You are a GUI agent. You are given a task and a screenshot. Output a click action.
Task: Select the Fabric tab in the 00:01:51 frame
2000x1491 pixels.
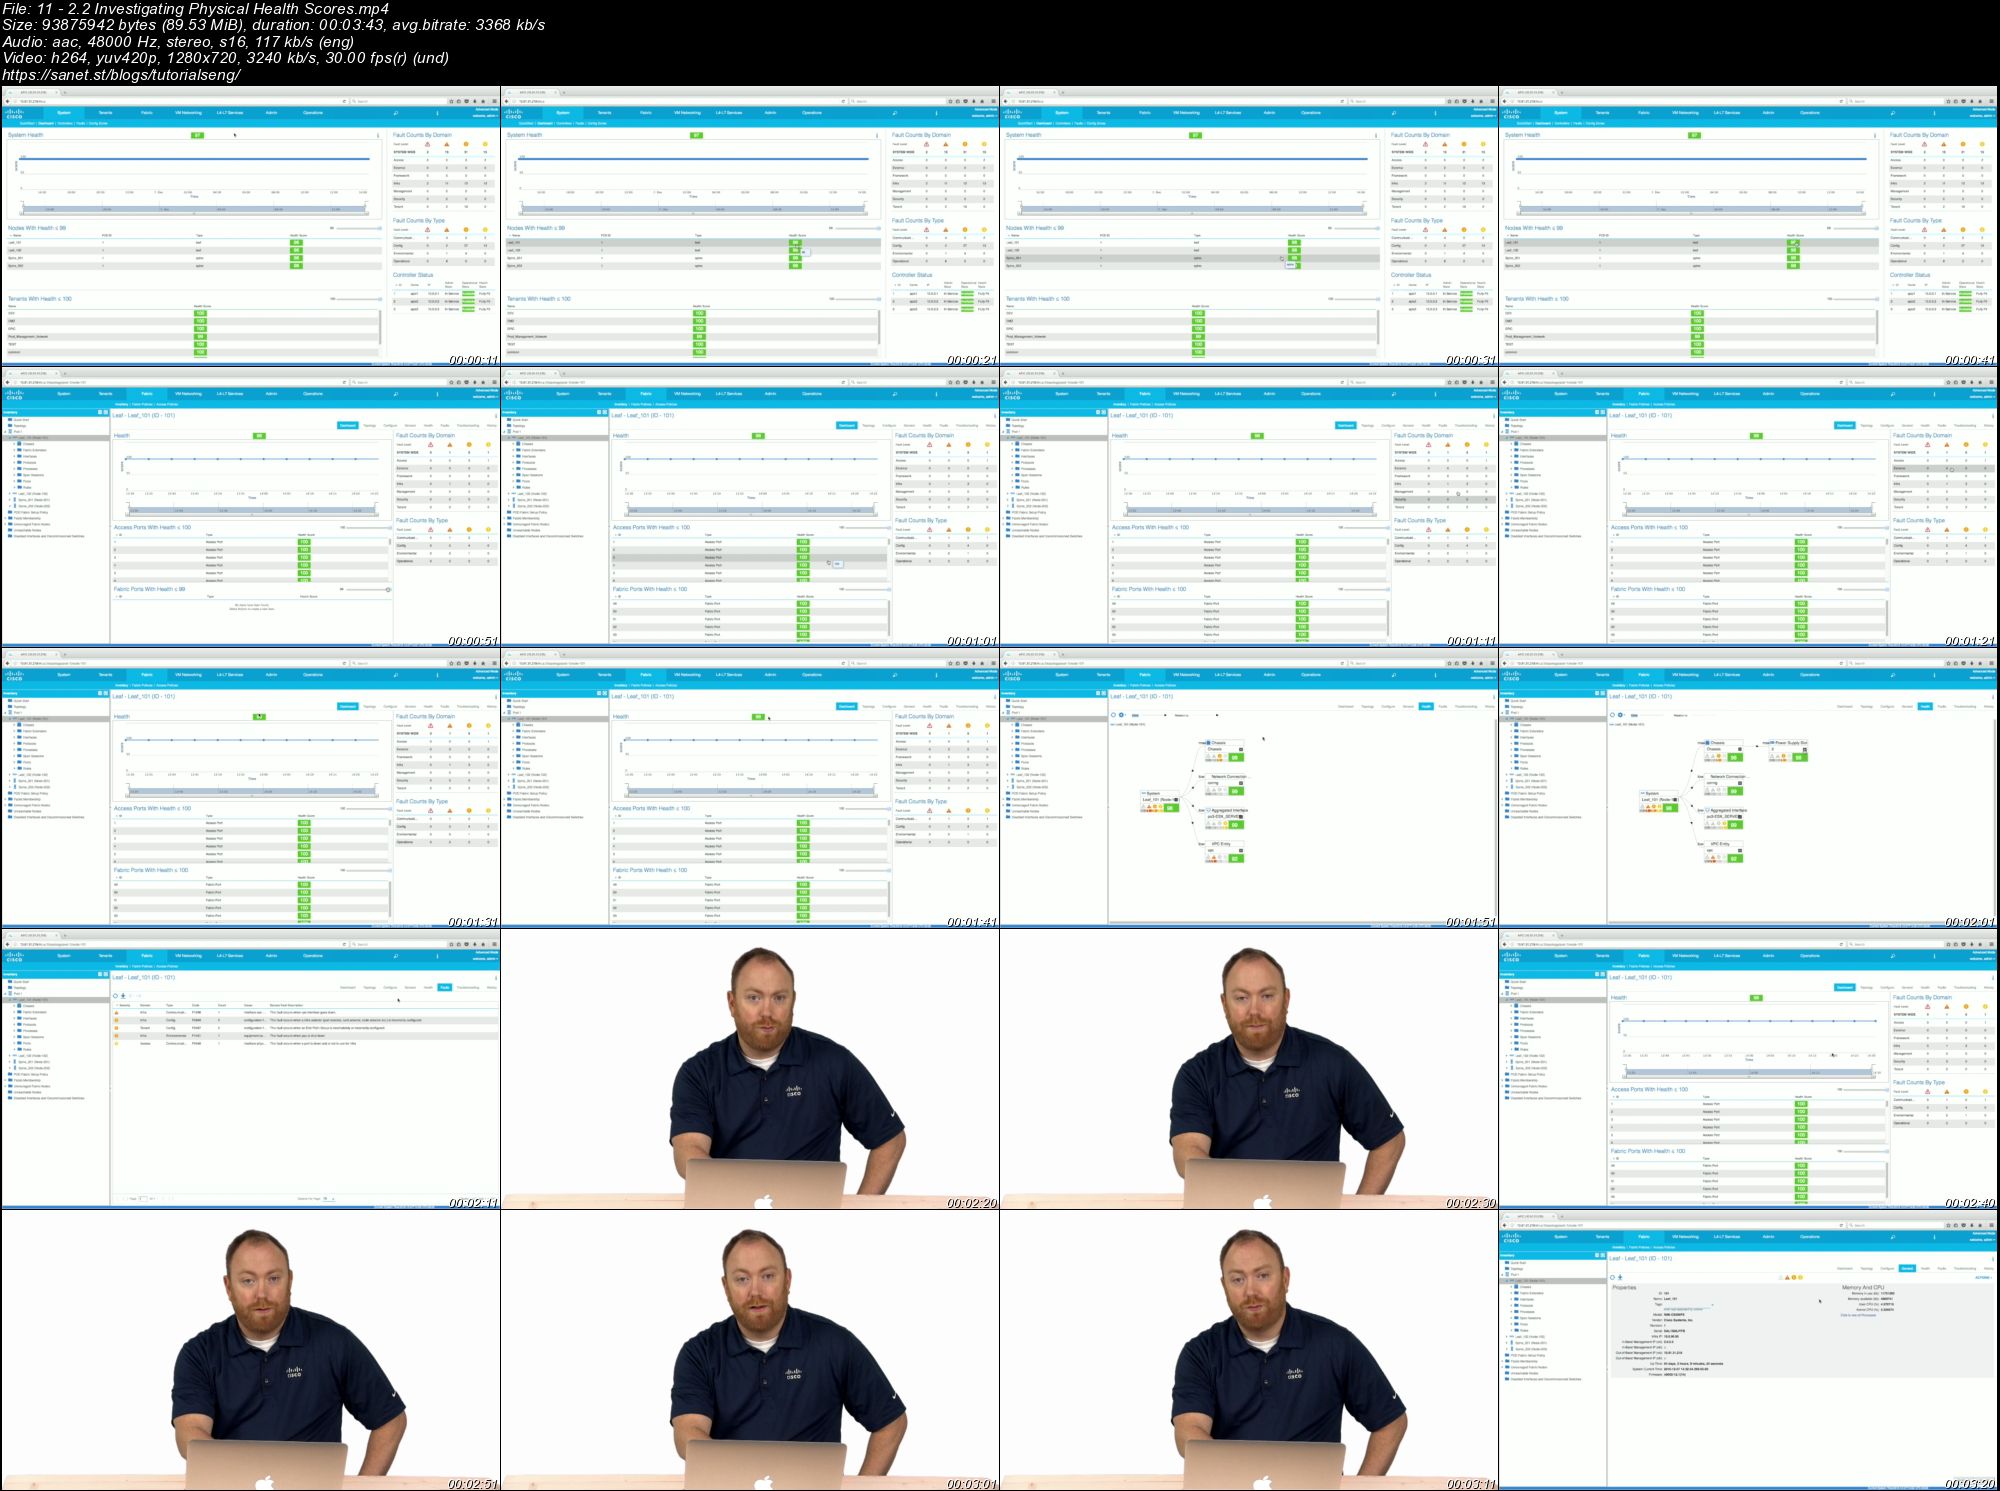1145,674
